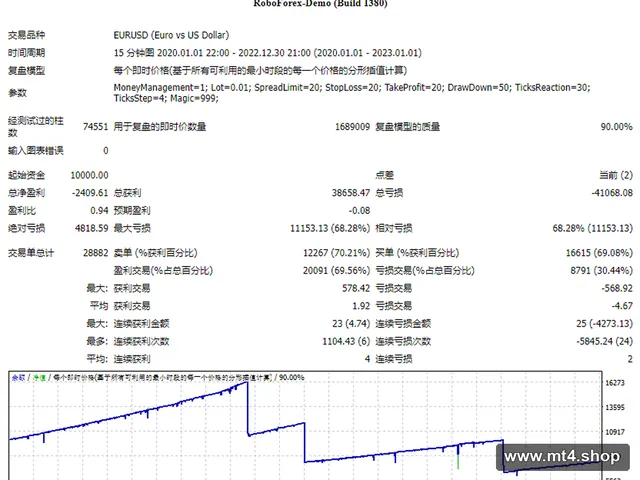Select the average profit trade value 1.92

point(361,306)
